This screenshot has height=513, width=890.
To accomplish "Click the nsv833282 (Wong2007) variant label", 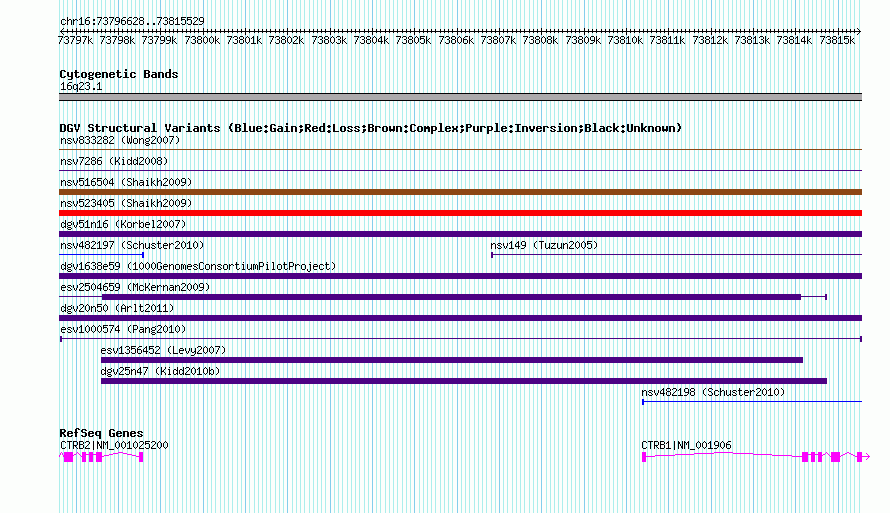I will coord(120,140).
